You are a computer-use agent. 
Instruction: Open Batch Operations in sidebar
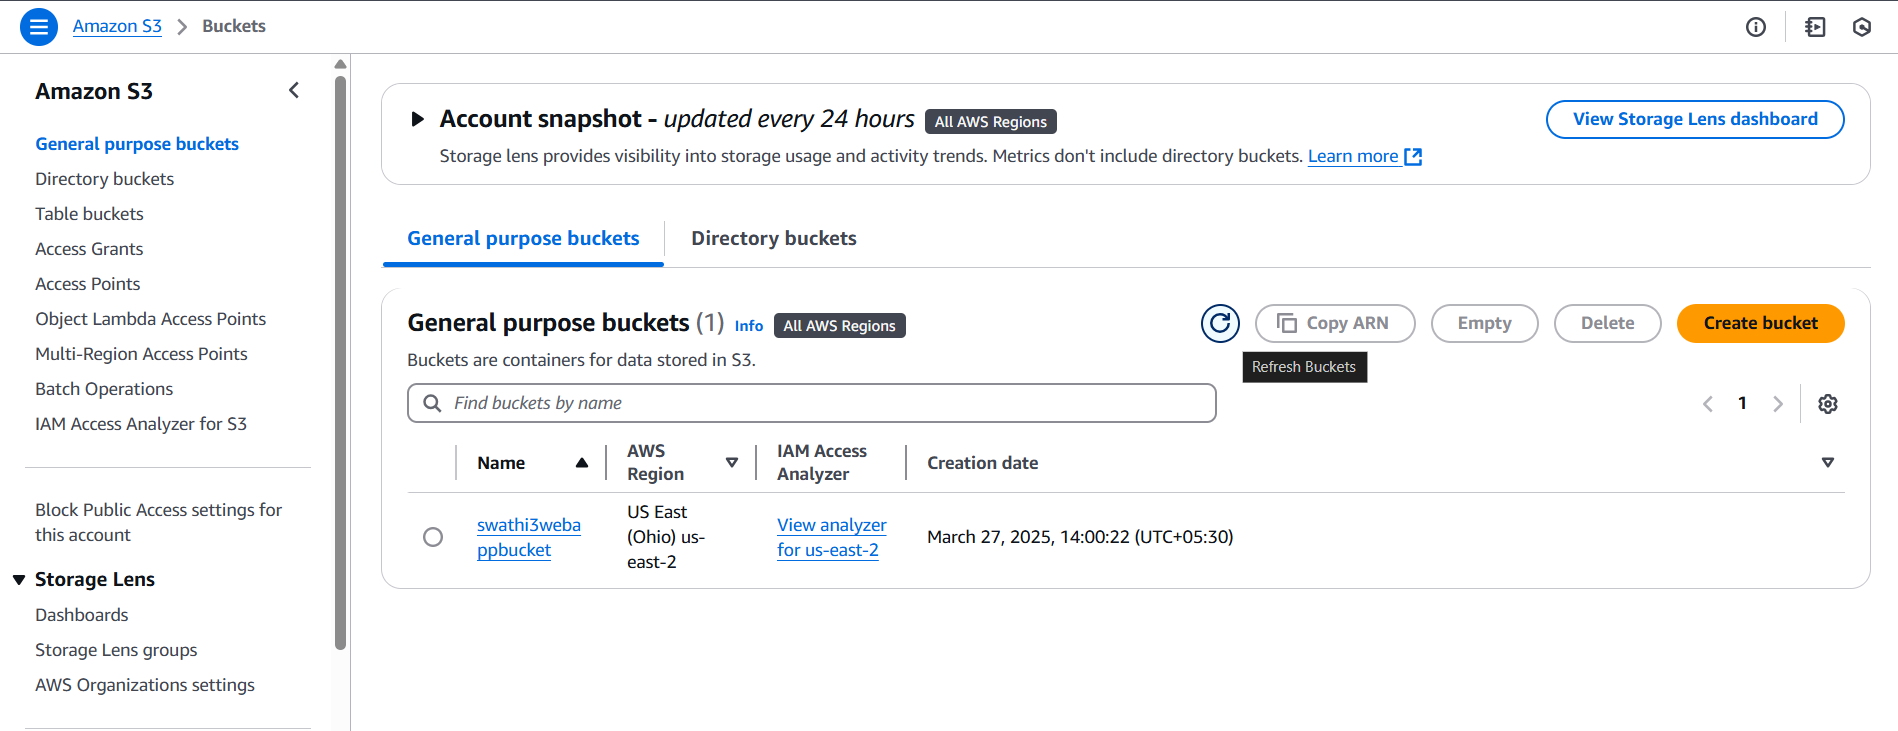[104, 389]
